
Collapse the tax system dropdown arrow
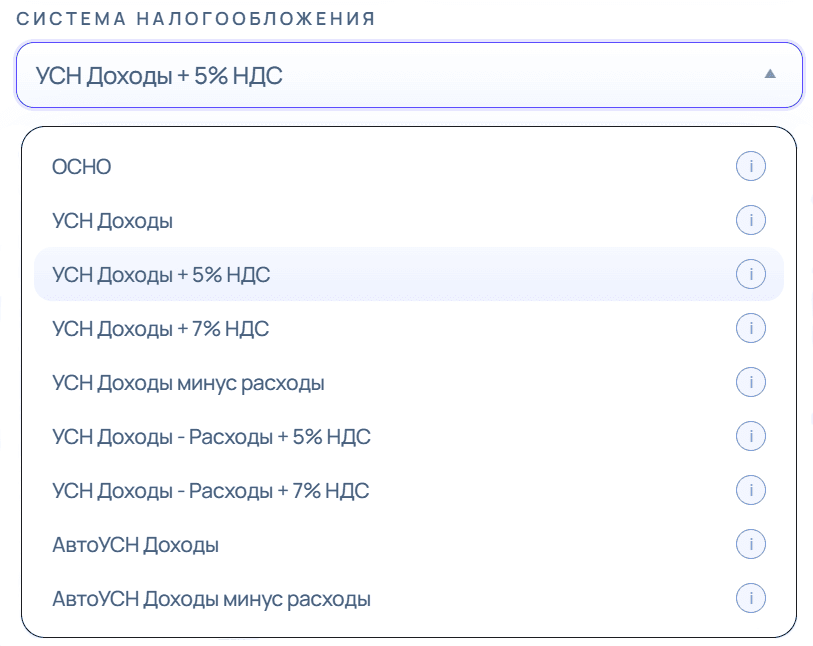[769, 75]
